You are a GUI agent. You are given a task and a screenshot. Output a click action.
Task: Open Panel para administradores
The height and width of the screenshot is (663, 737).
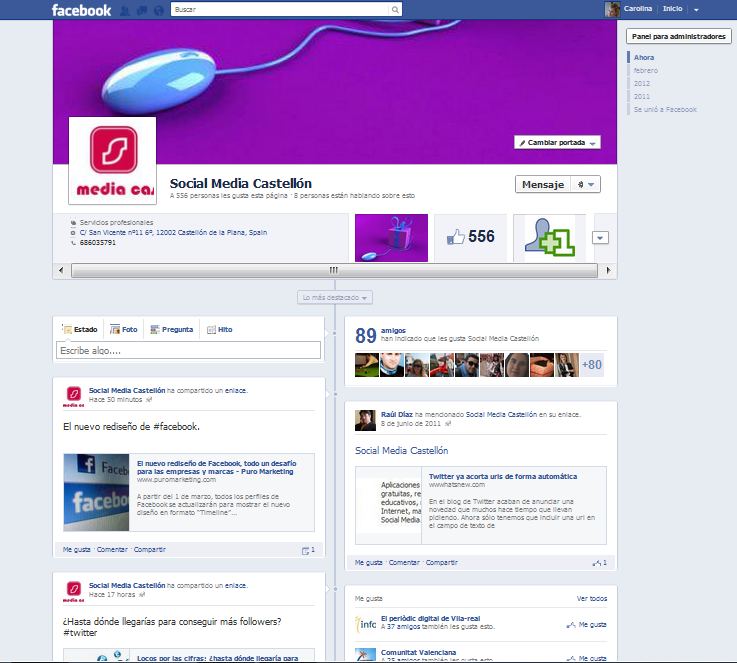(x=678, y=36)
